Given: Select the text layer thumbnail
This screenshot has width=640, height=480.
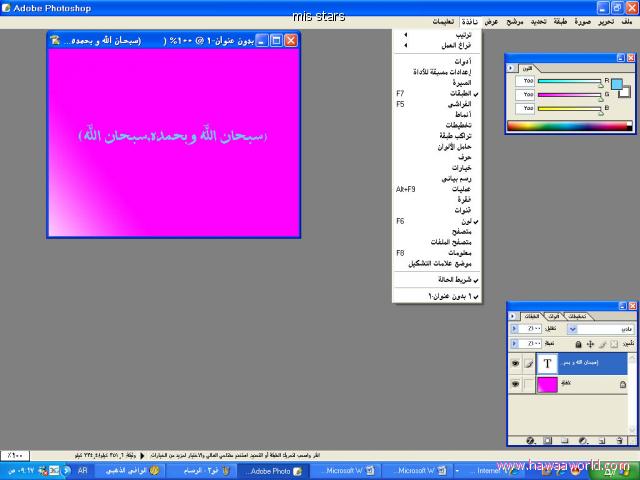Looking at the screenshot, I should [x=548, y=364].
